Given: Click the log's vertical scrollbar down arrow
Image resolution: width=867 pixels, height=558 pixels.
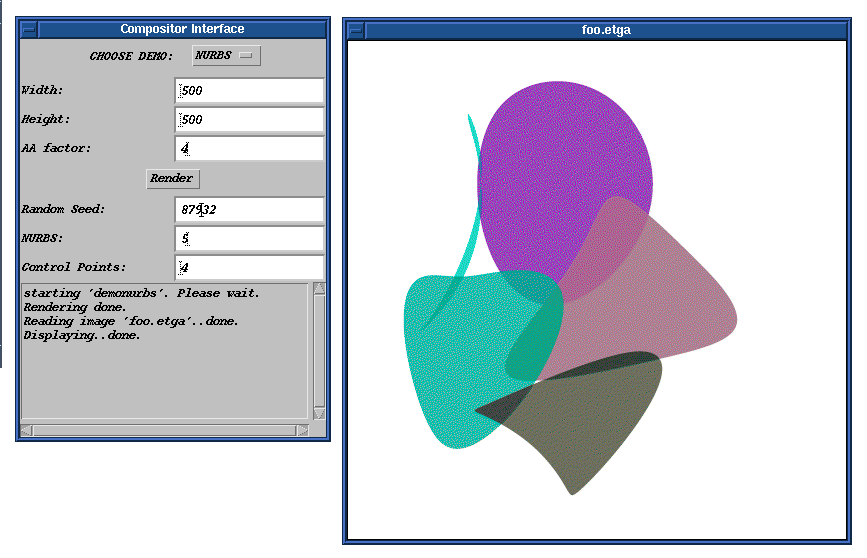Looking at the screenshot, I should click(319, 413).
